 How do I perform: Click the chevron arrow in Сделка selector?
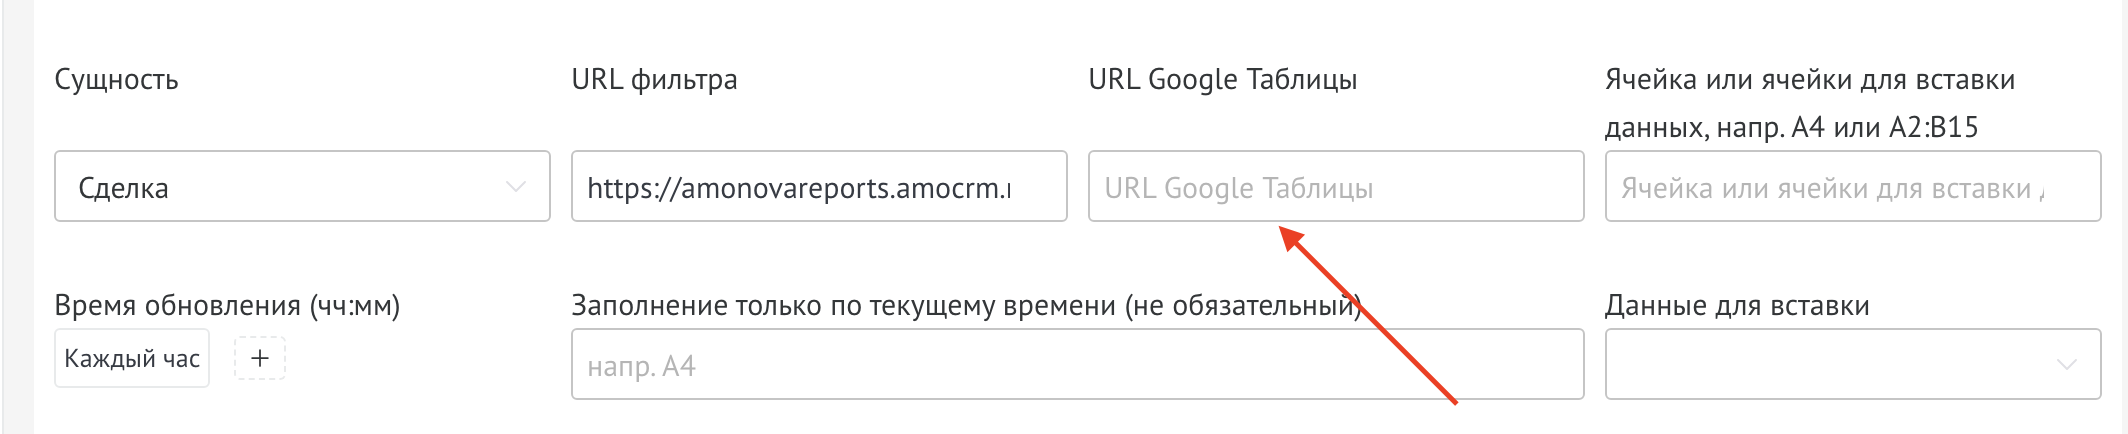(516, 187)
